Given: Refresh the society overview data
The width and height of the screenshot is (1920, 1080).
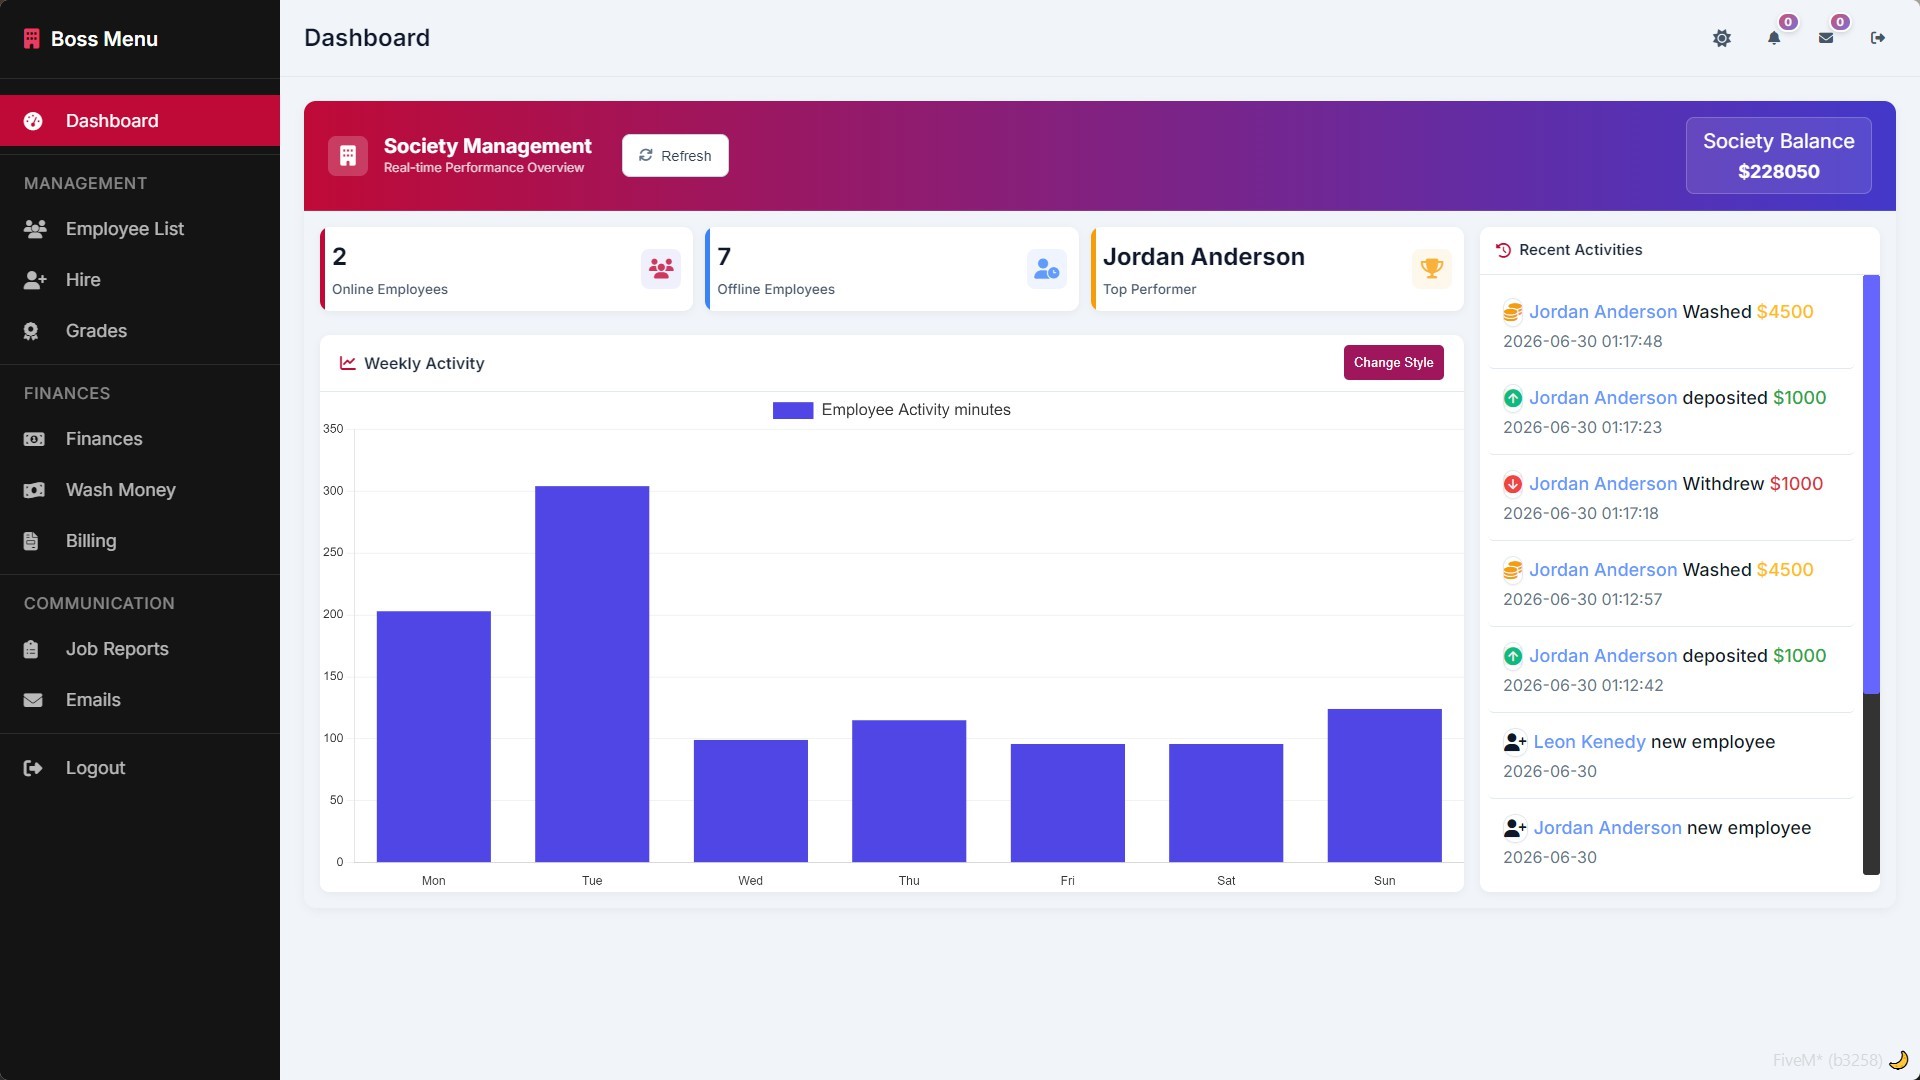Looking at the screenshot, I should [675, 156].
